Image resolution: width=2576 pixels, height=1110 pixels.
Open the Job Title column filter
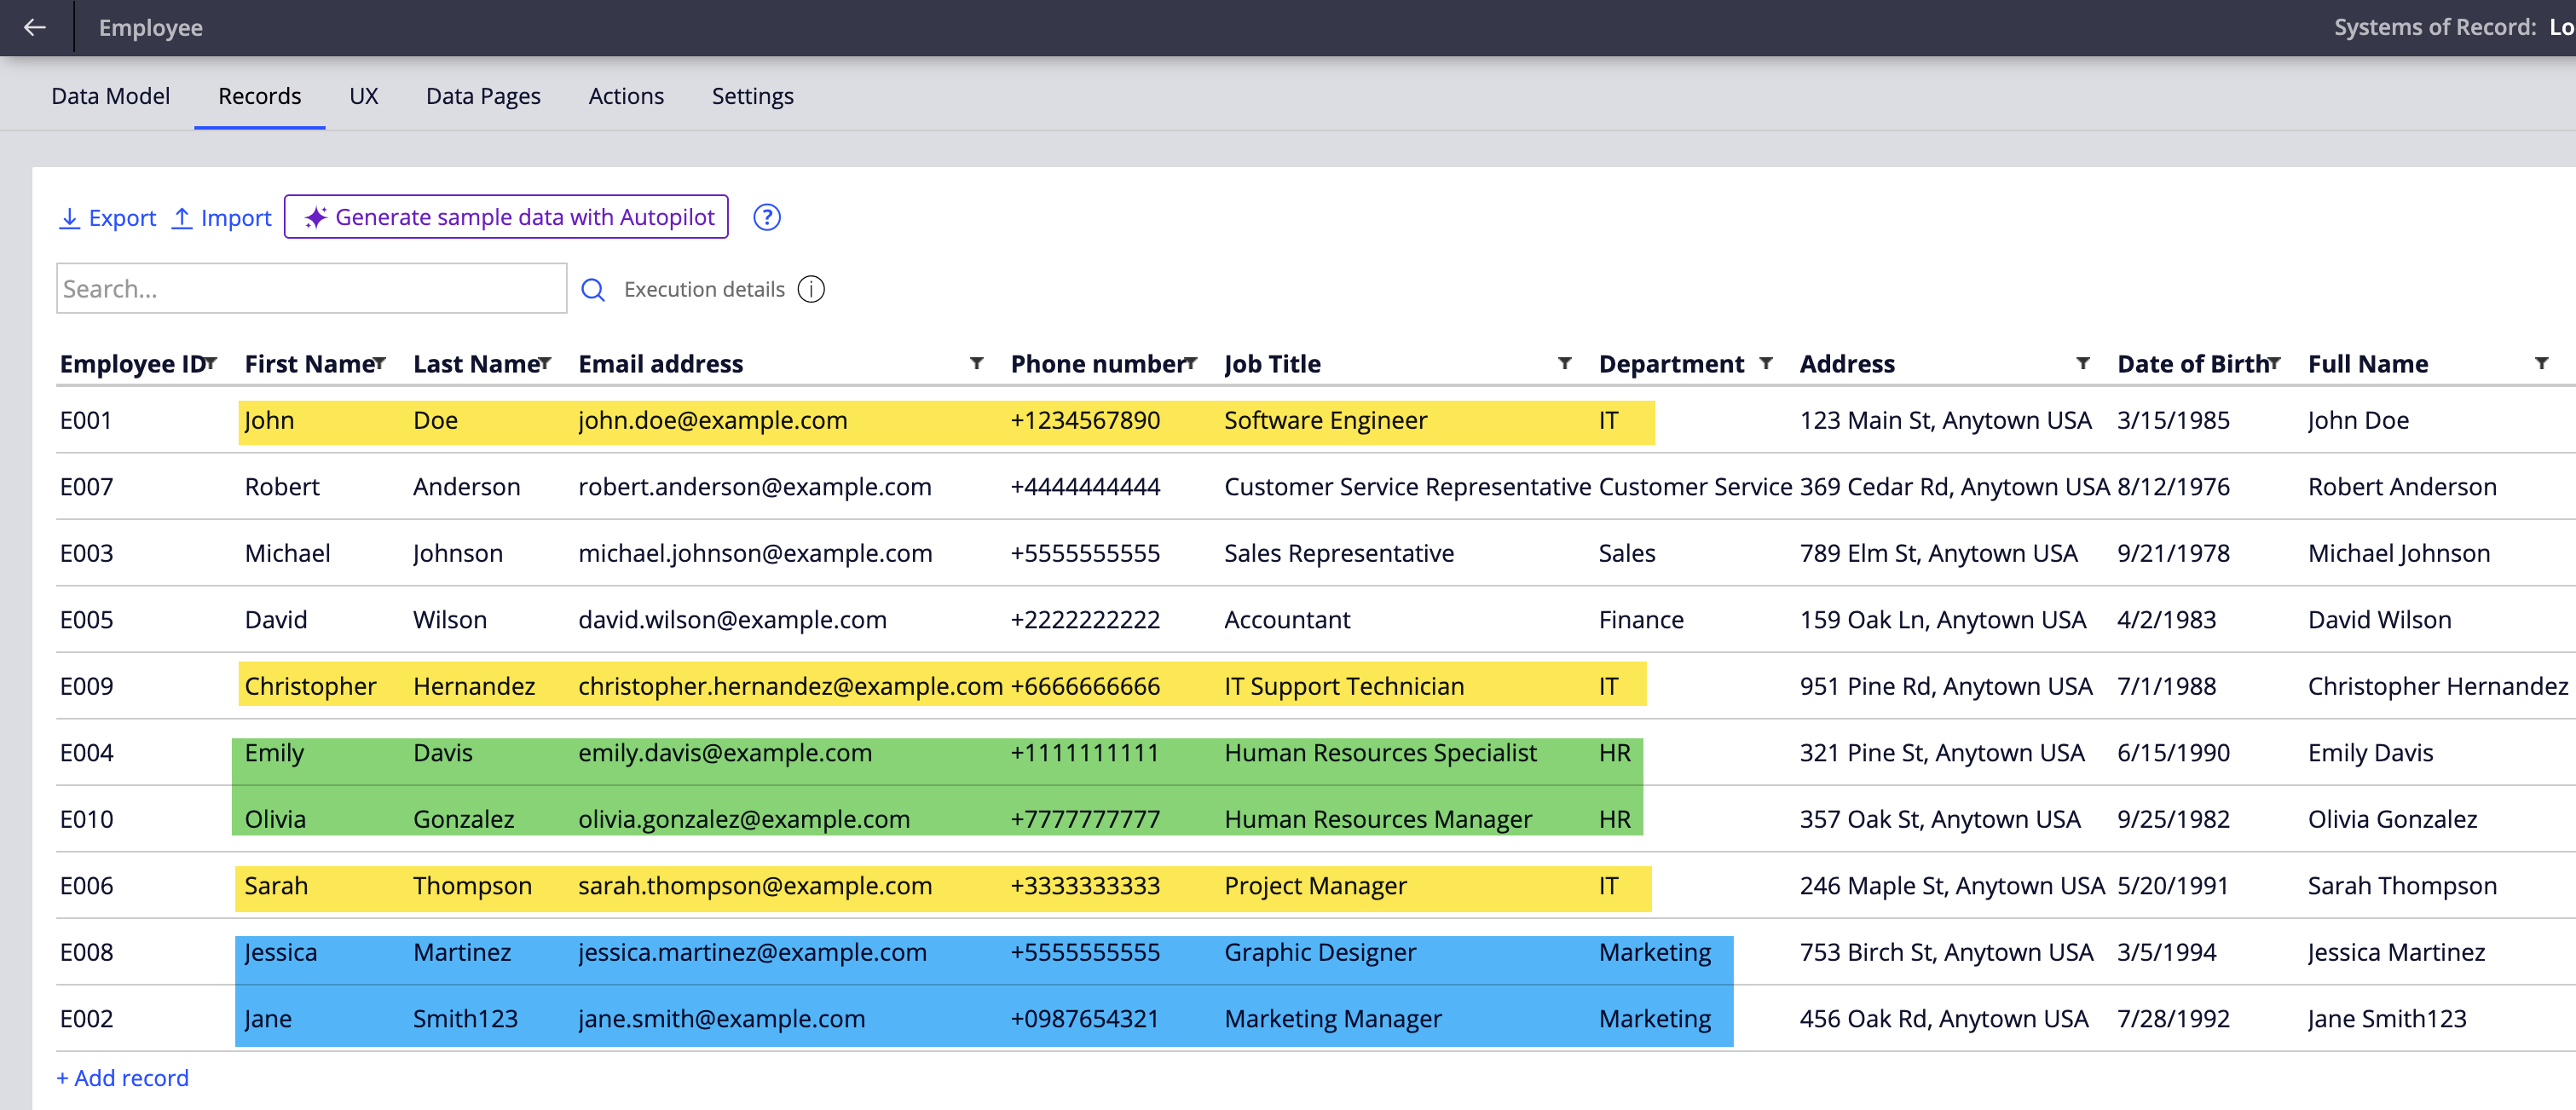click(1564, 363)
